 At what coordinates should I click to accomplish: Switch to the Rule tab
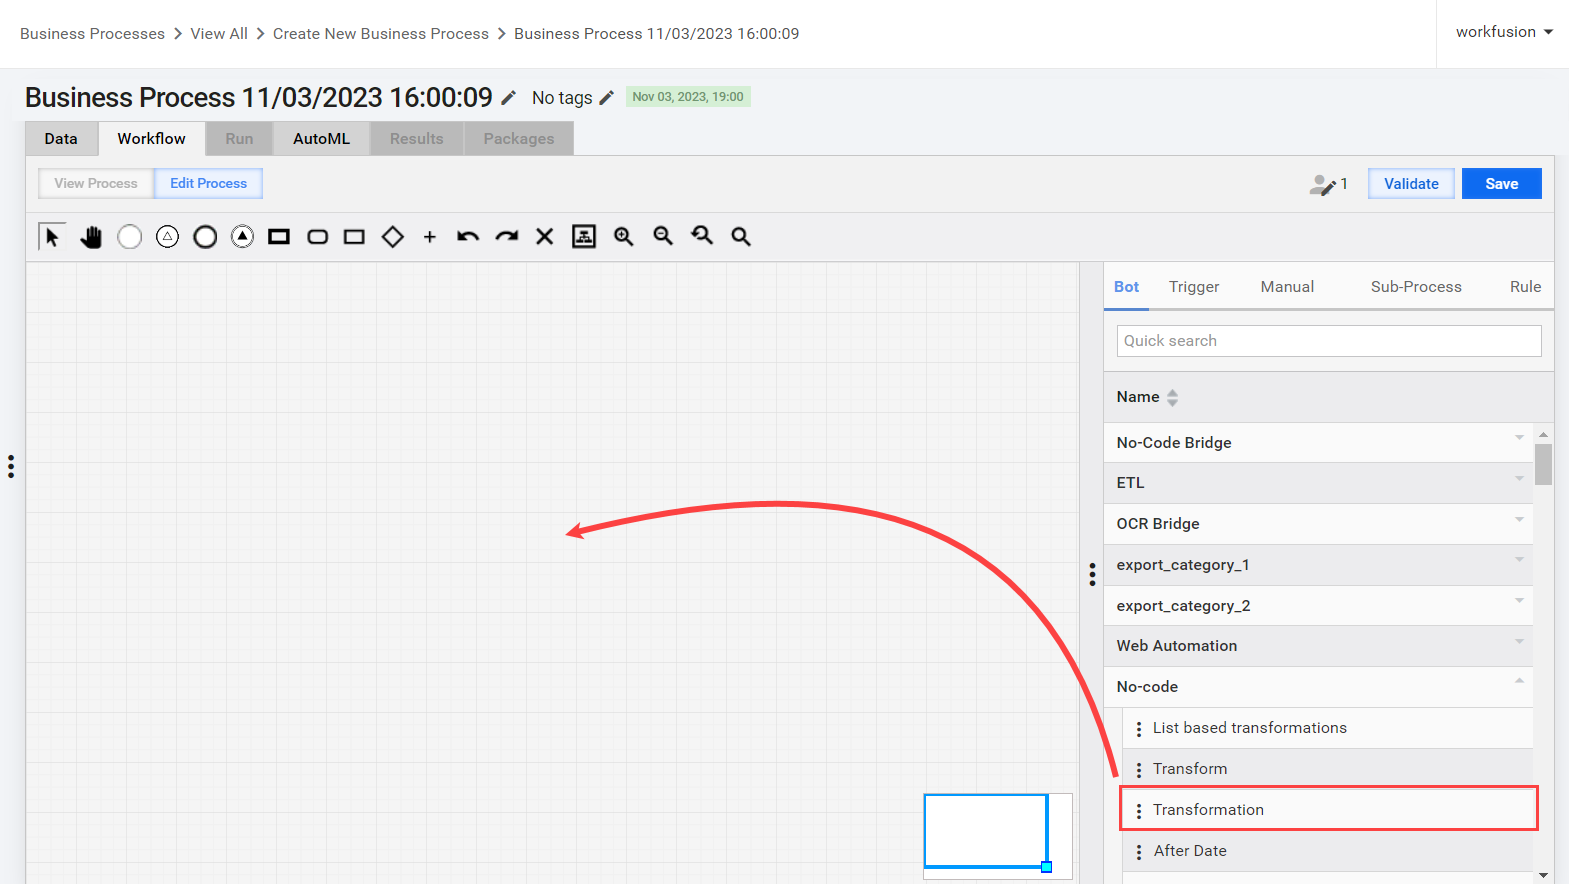pos(1525,287)
